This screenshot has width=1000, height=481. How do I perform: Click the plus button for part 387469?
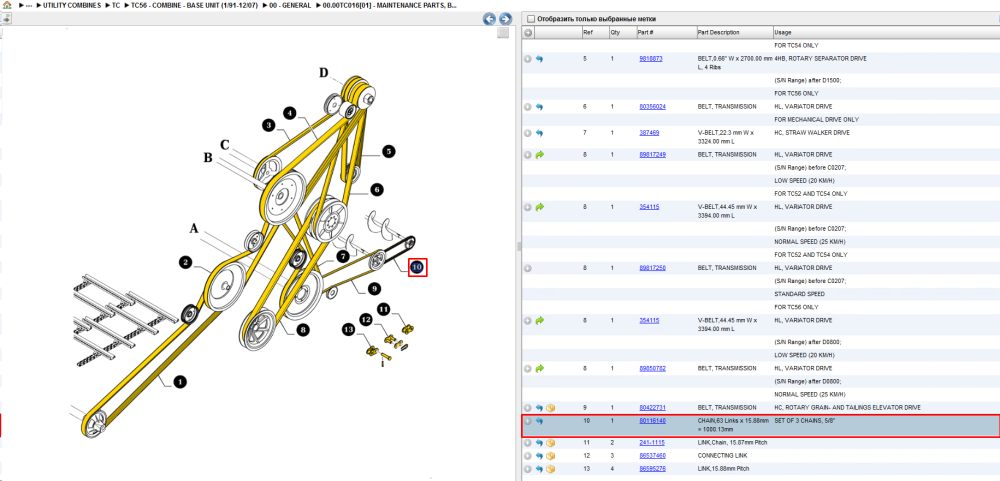[x=528, y=133]
